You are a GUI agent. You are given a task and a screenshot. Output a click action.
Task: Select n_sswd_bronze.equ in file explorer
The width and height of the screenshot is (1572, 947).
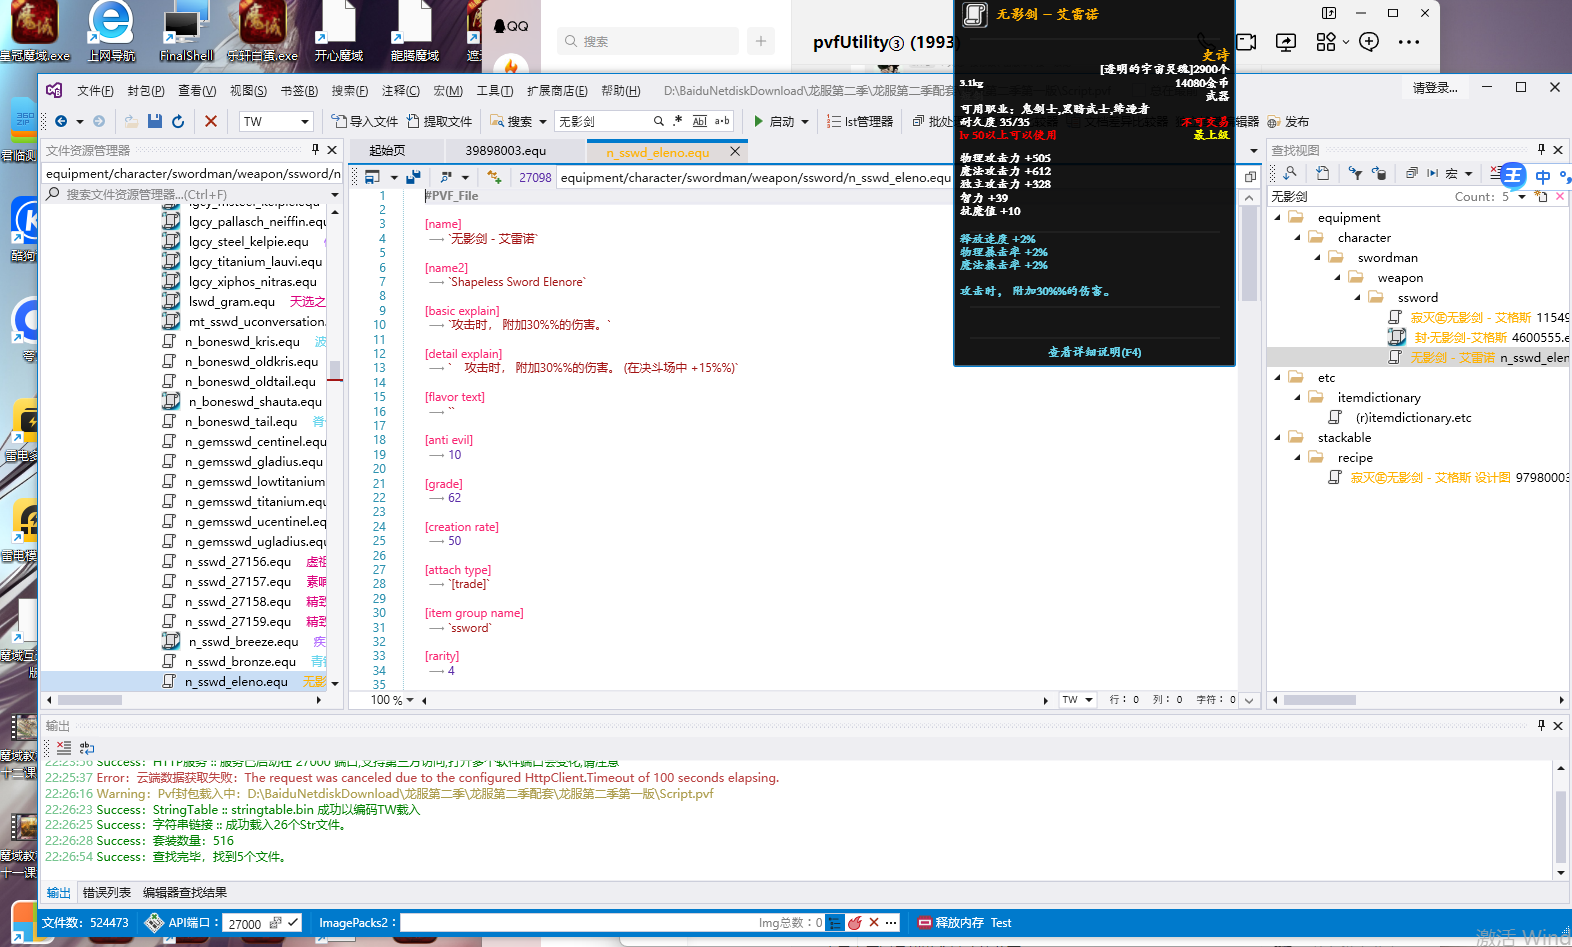pos(240,662)
